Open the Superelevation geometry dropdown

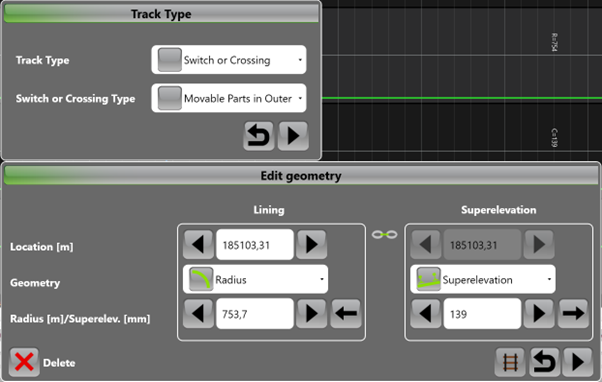pyautogui.click(x=483, y=279)
